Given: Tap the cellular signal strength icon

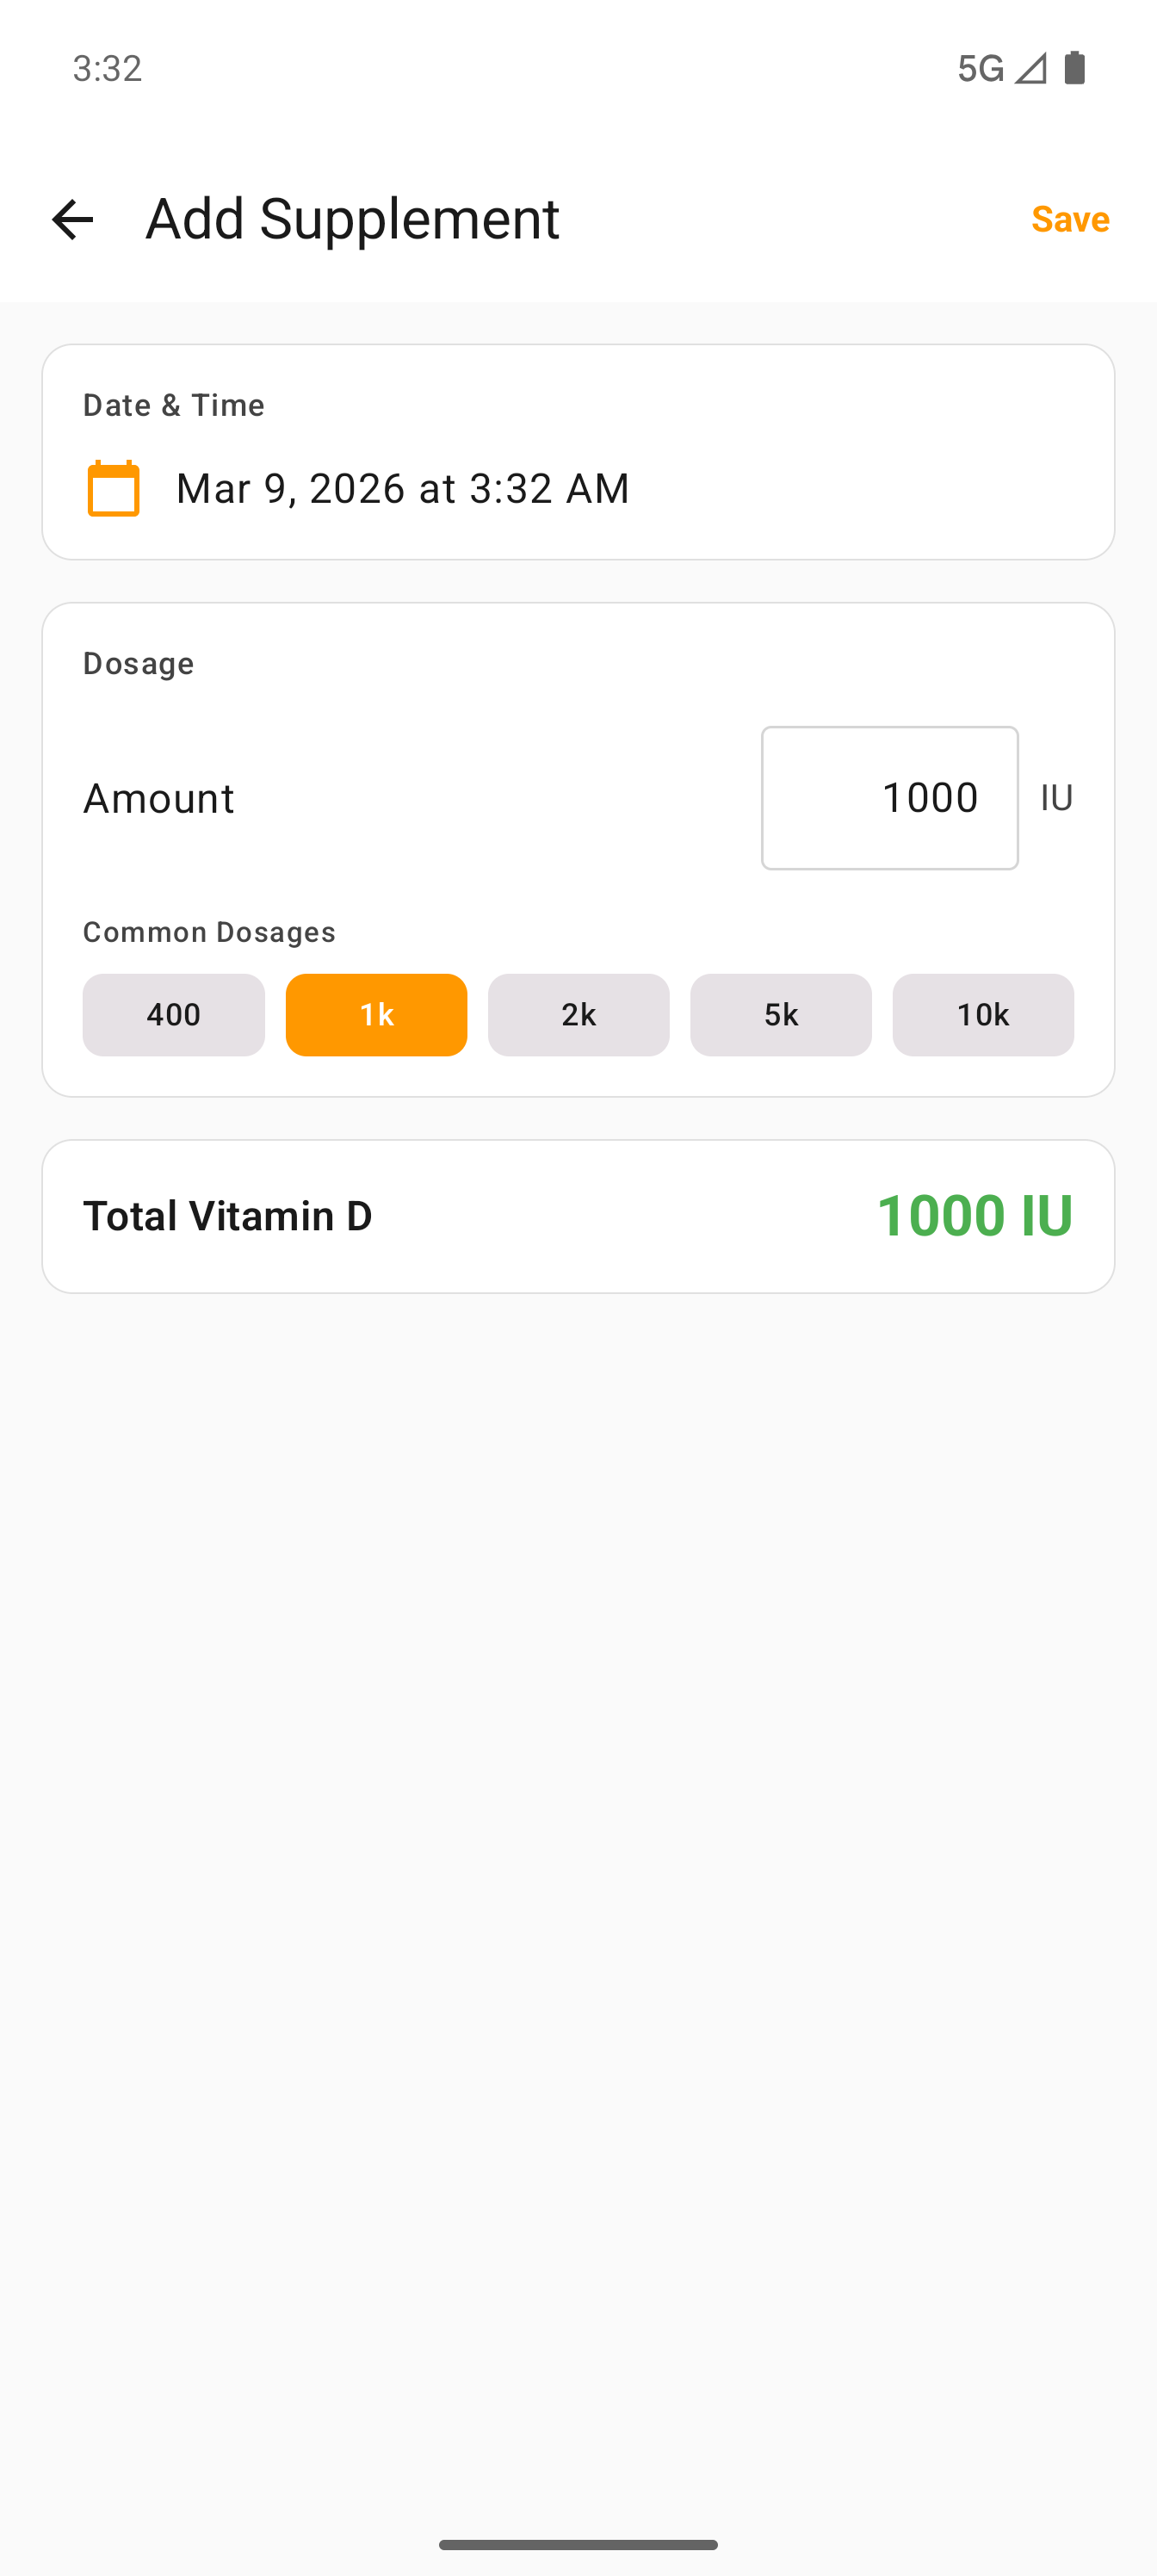Looking at the screenshot, I should click(x=1031, y=68).
